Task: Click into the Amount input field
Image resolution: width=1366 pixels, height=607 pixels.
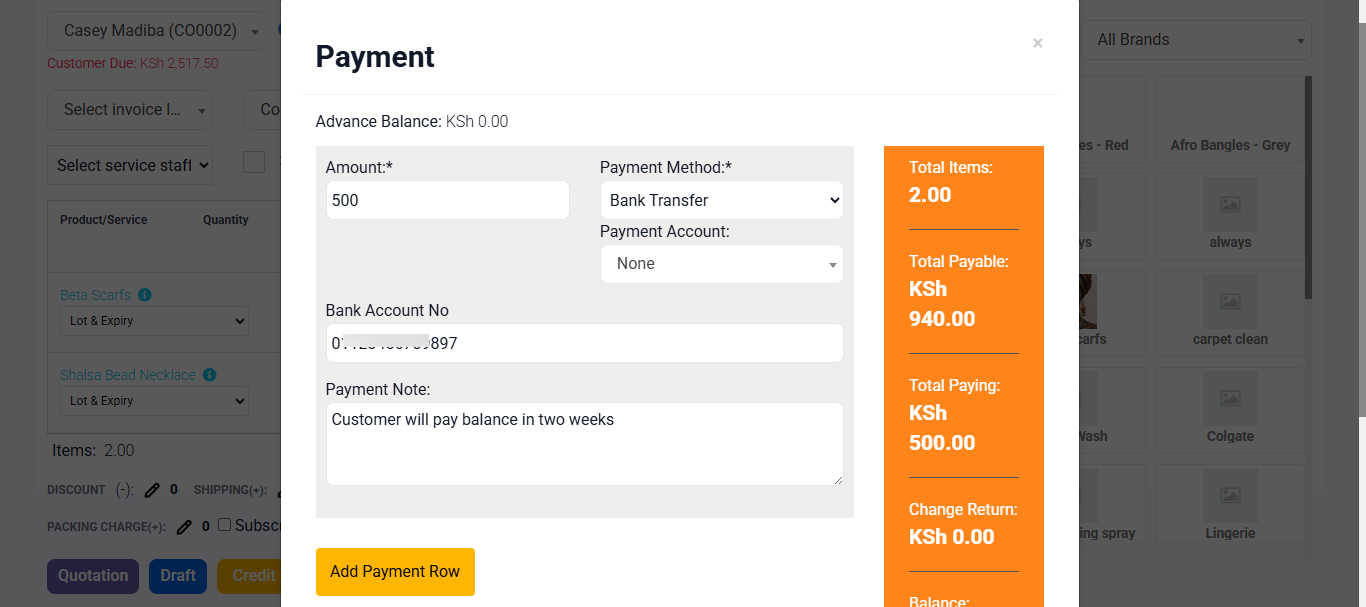Action: click(448, 200)
